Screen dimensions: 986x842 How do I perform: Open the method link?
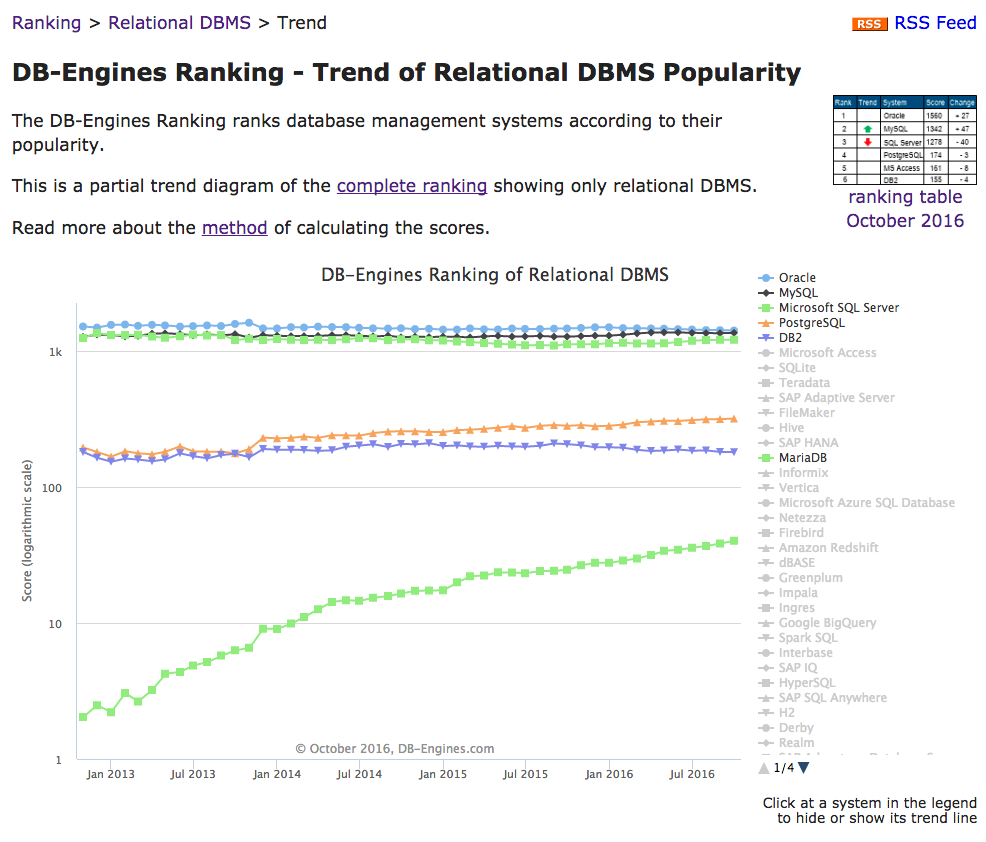click(235, 228)
